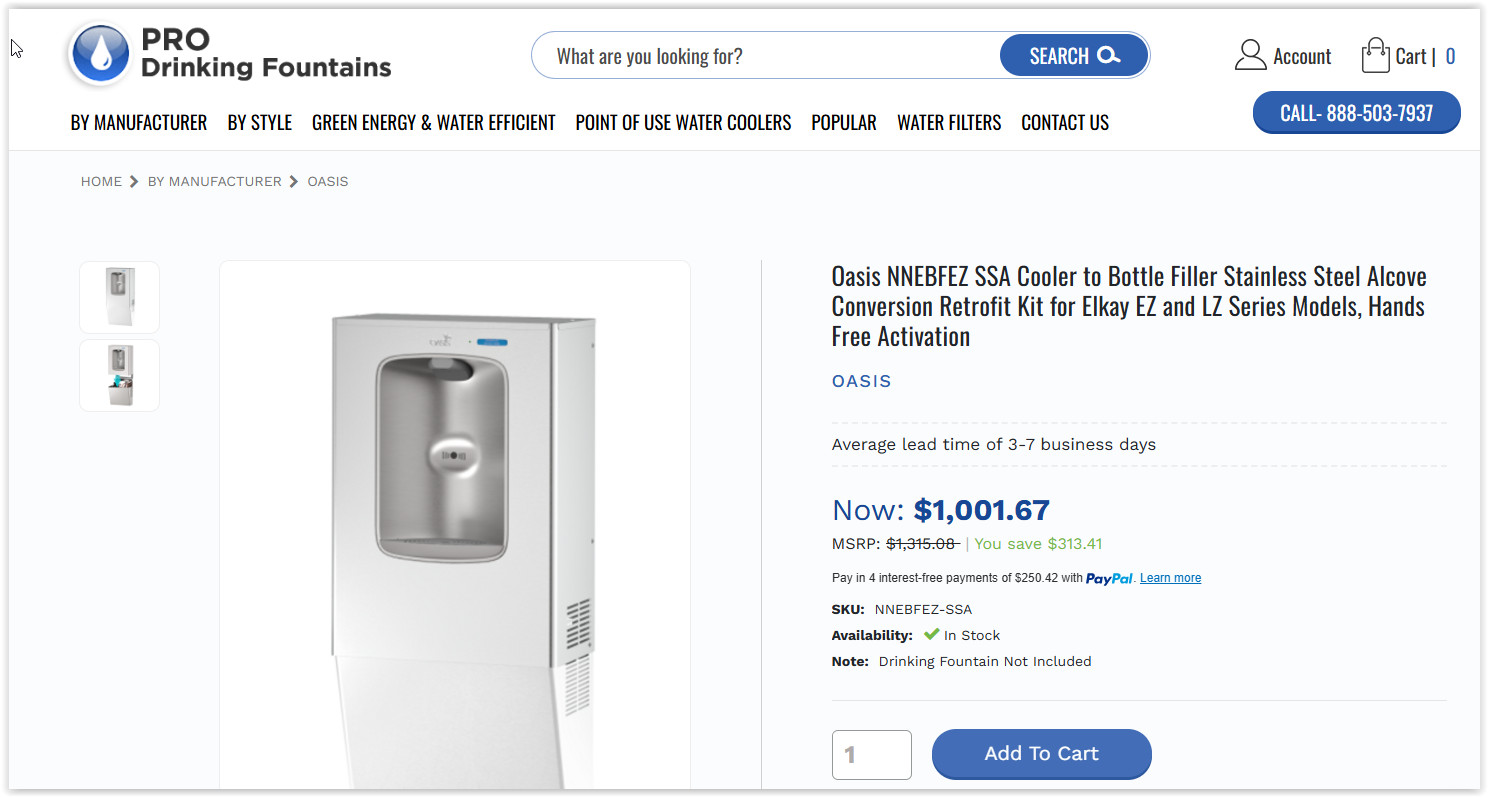Go to Home via breadcrumb
Image resolution: width=1488 pixels, height=797 pixels.
click(101, 181)
